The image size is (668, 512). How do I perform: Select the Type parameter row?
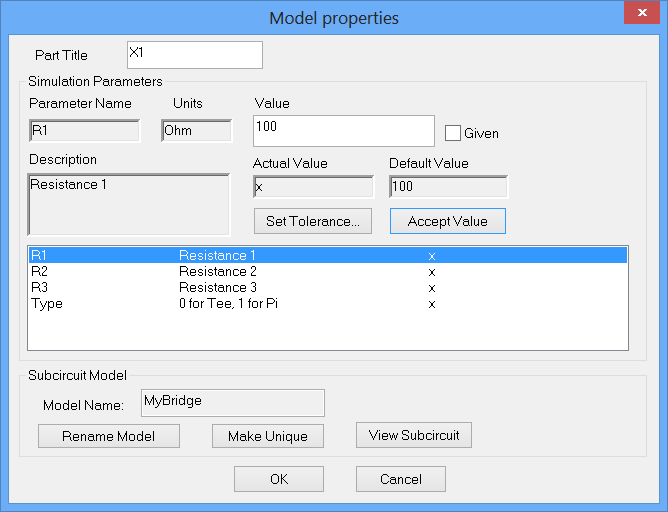(x=327, y=304)
